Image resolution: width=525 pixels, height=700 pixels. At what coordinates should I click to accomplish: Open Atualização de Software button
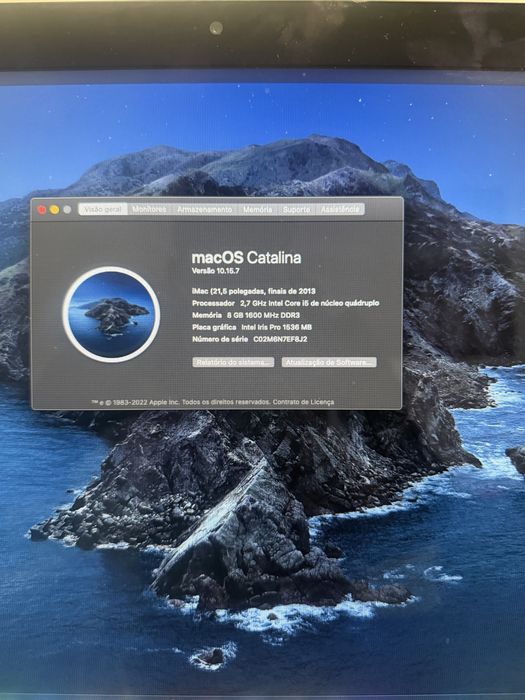pos(329,362)
